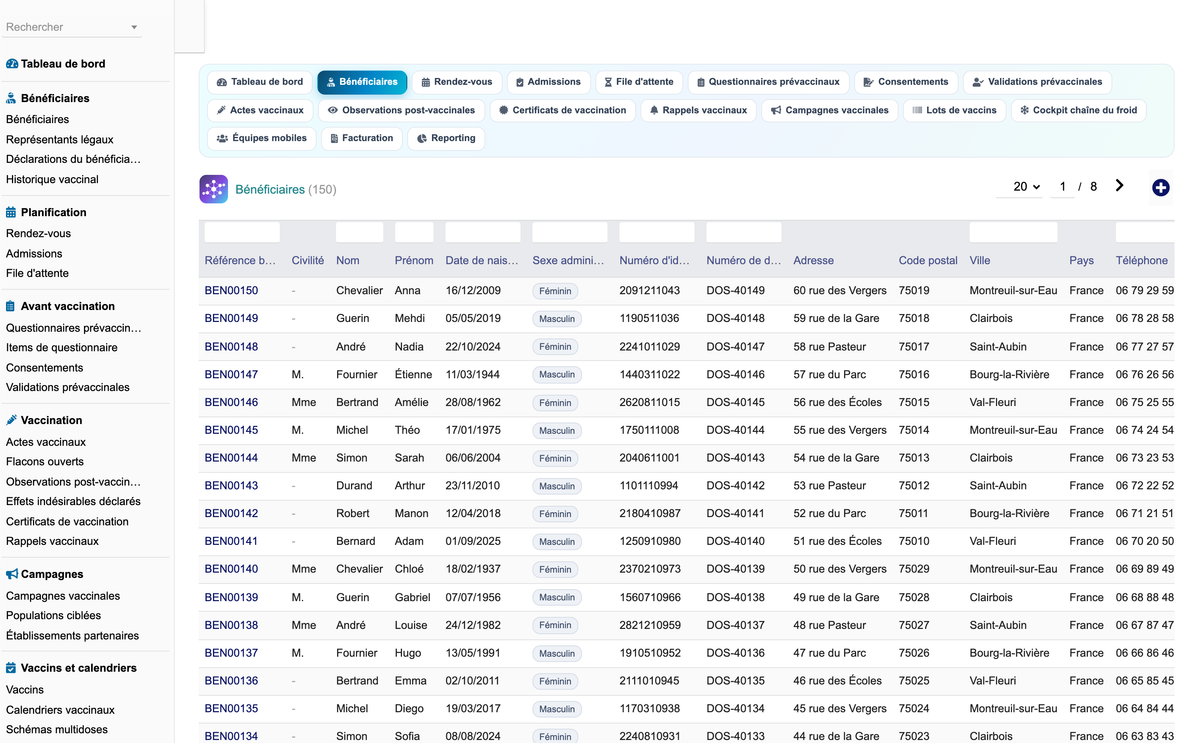Open Effets indésirables déclarés link
This screenshot has width=1200, height=743.
click(73, 501)
